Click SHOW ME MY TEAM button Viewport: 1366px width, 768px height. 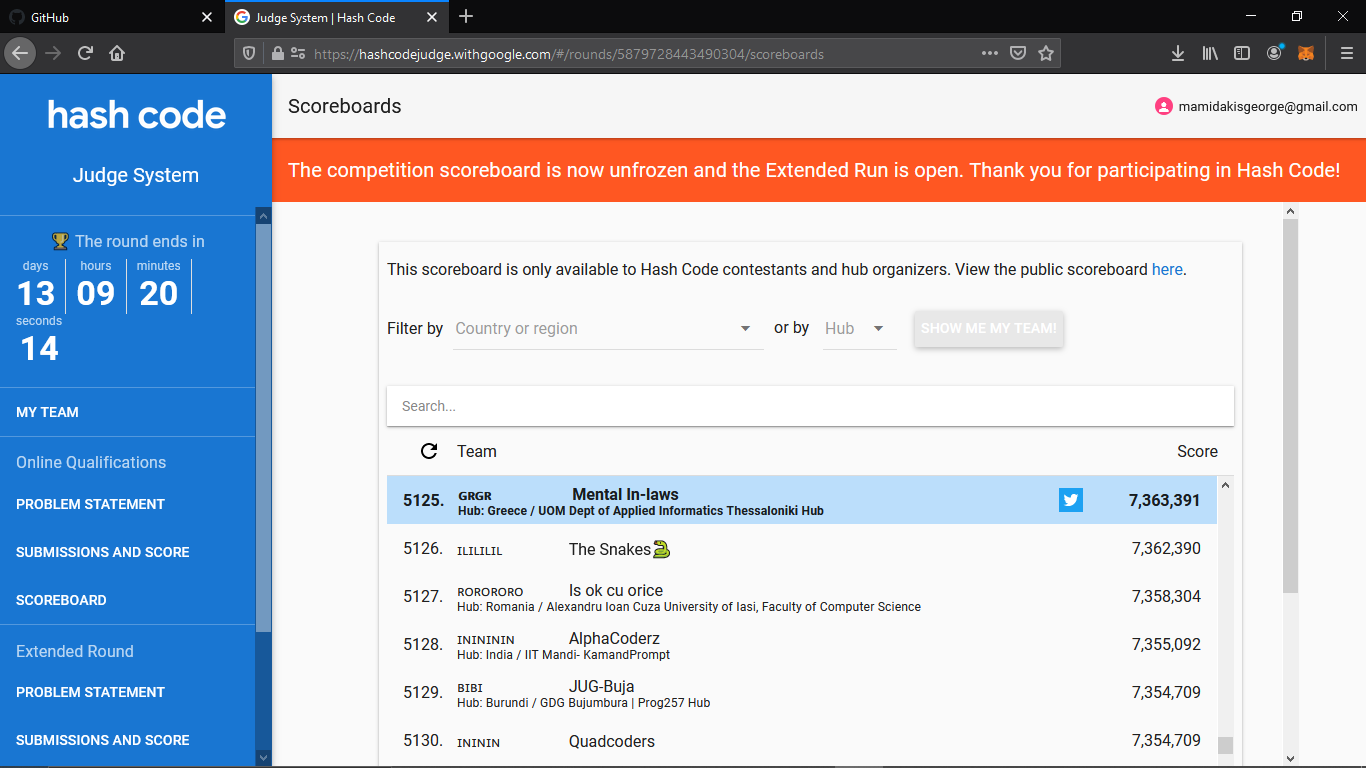click(989, 328)
